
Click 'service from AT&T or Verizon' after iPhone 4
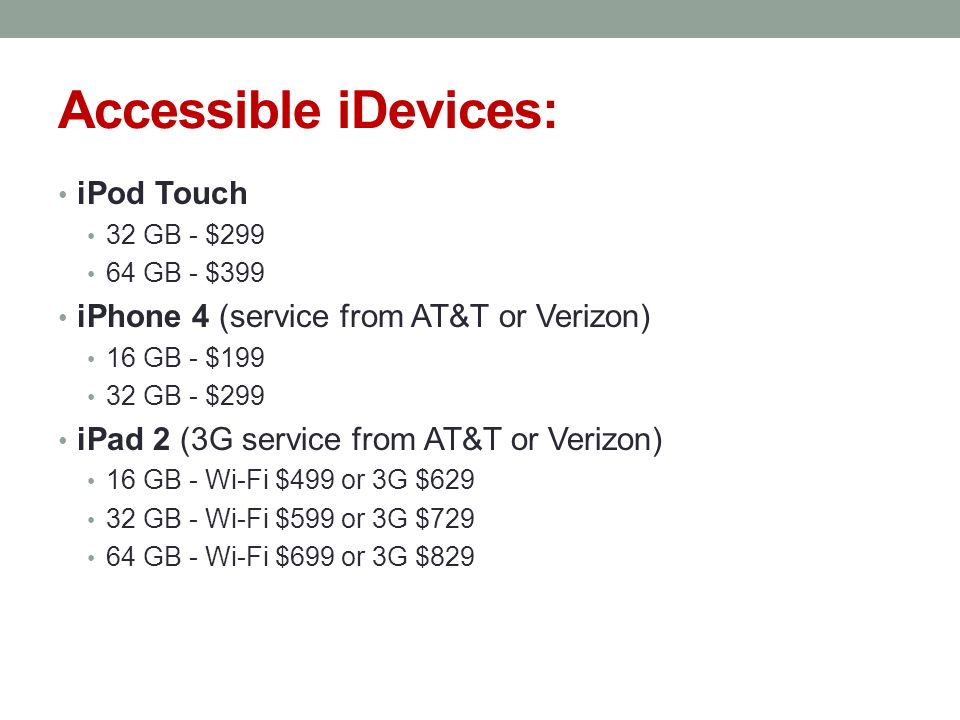point(434,317)
